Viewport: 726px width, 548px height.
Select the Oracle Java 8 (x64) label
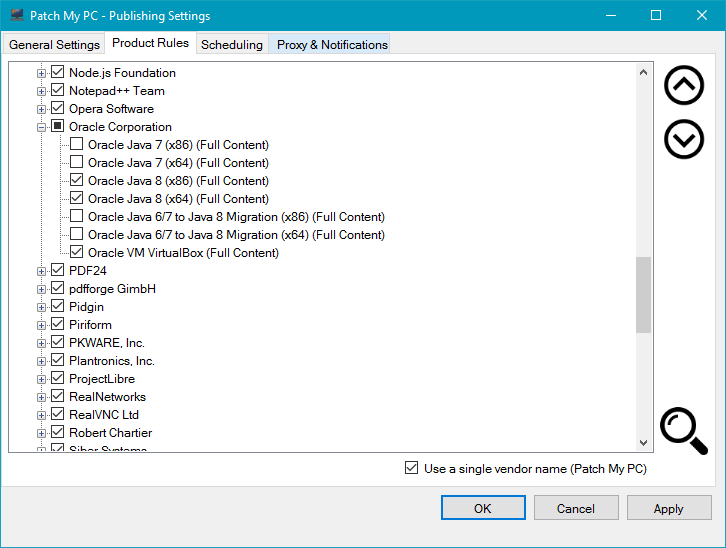[x=178, y=199]
